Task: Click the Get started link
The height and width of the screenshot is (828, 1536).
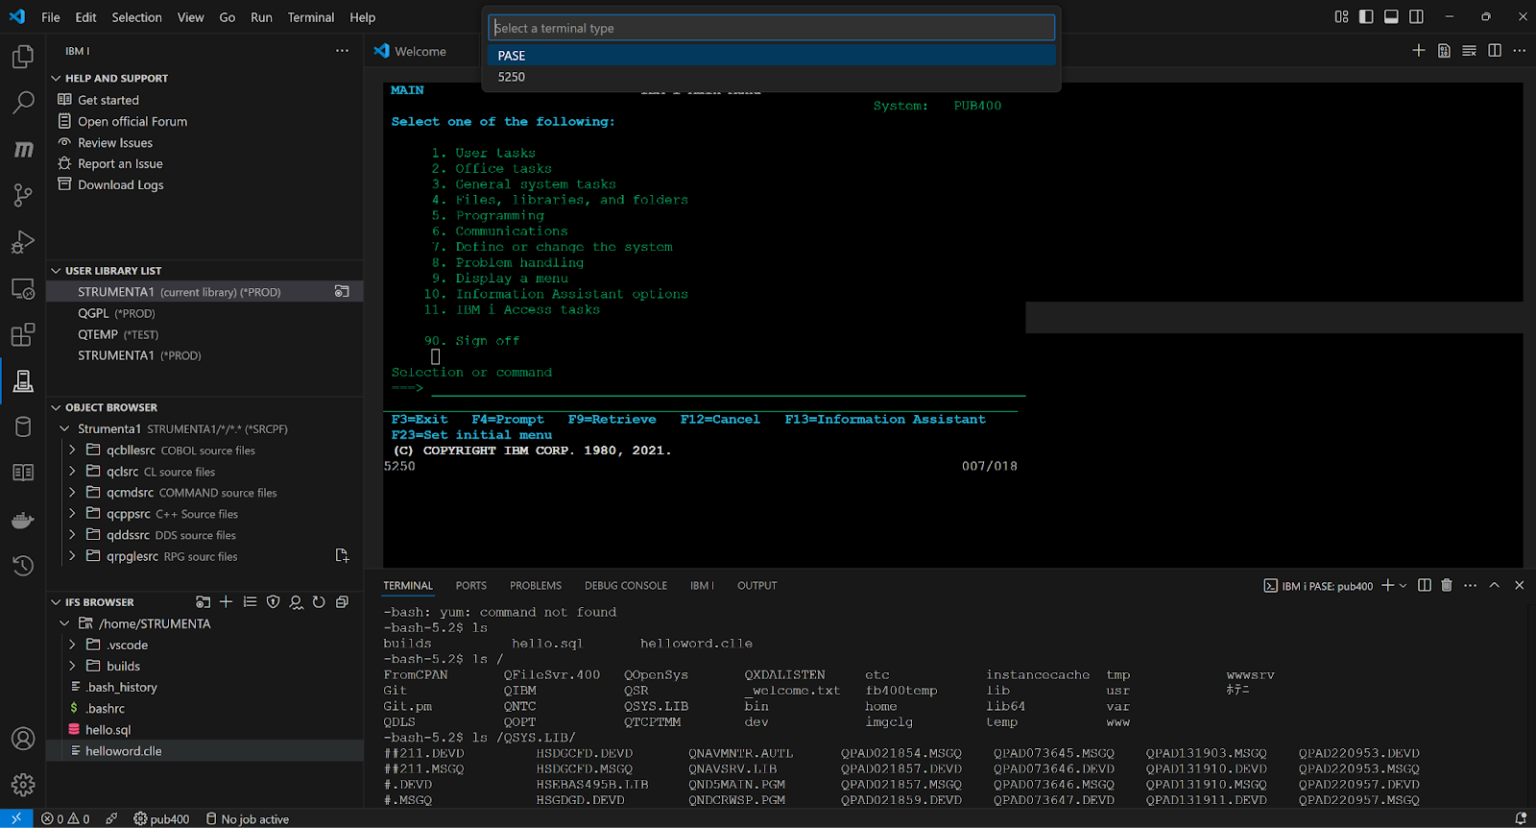Action: tap(107, 99)
